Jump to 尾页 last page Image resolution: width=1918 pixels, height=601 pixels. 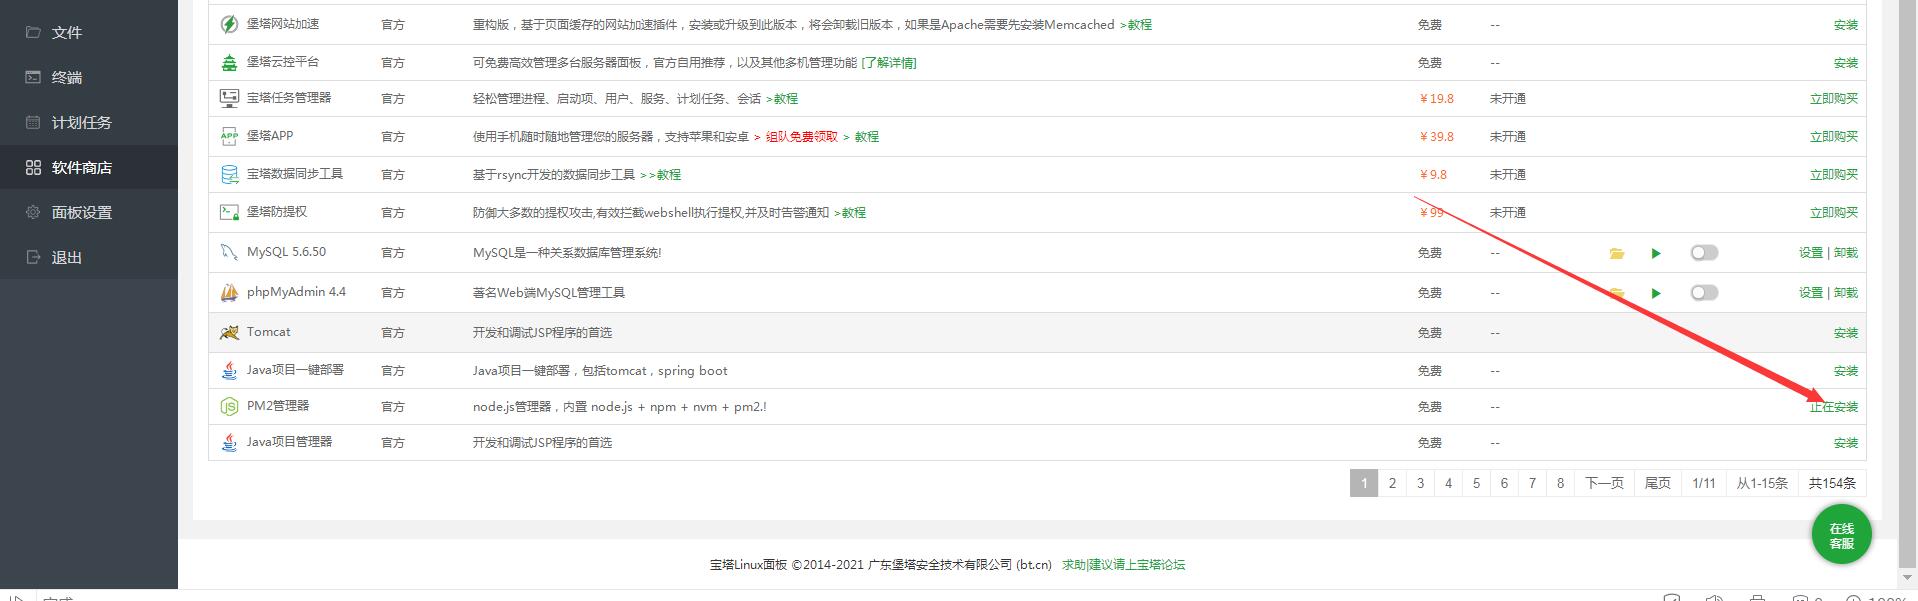[x=1657, y=483]
